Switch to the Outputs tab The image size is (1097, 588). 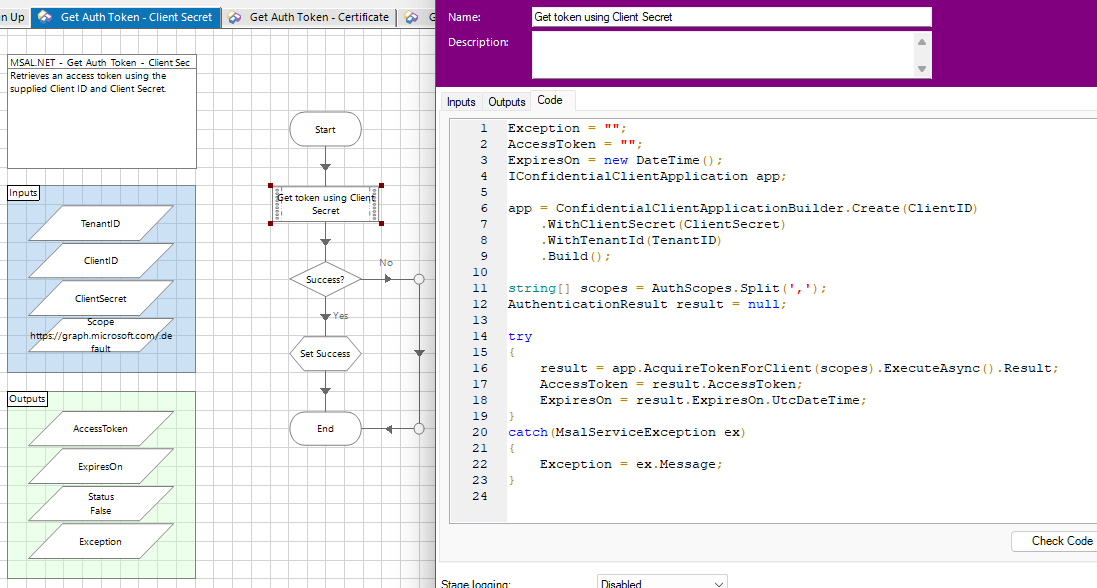507,102
